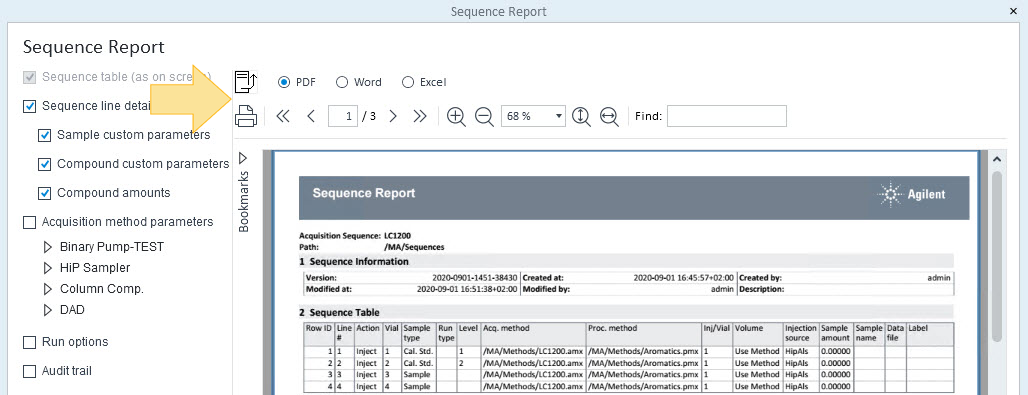The width and height of the screenshot is (1028, 395).
Task: Click the Find text field
Action: pyautogui.click(x=726, y=116)
